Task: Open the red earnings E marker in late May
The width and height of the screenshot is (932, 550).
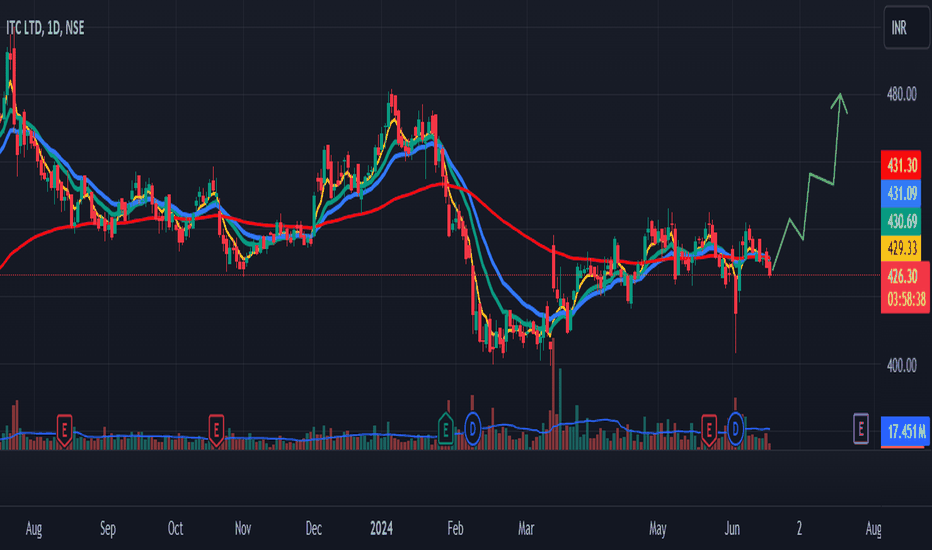Action: click(x=709, y=429)
